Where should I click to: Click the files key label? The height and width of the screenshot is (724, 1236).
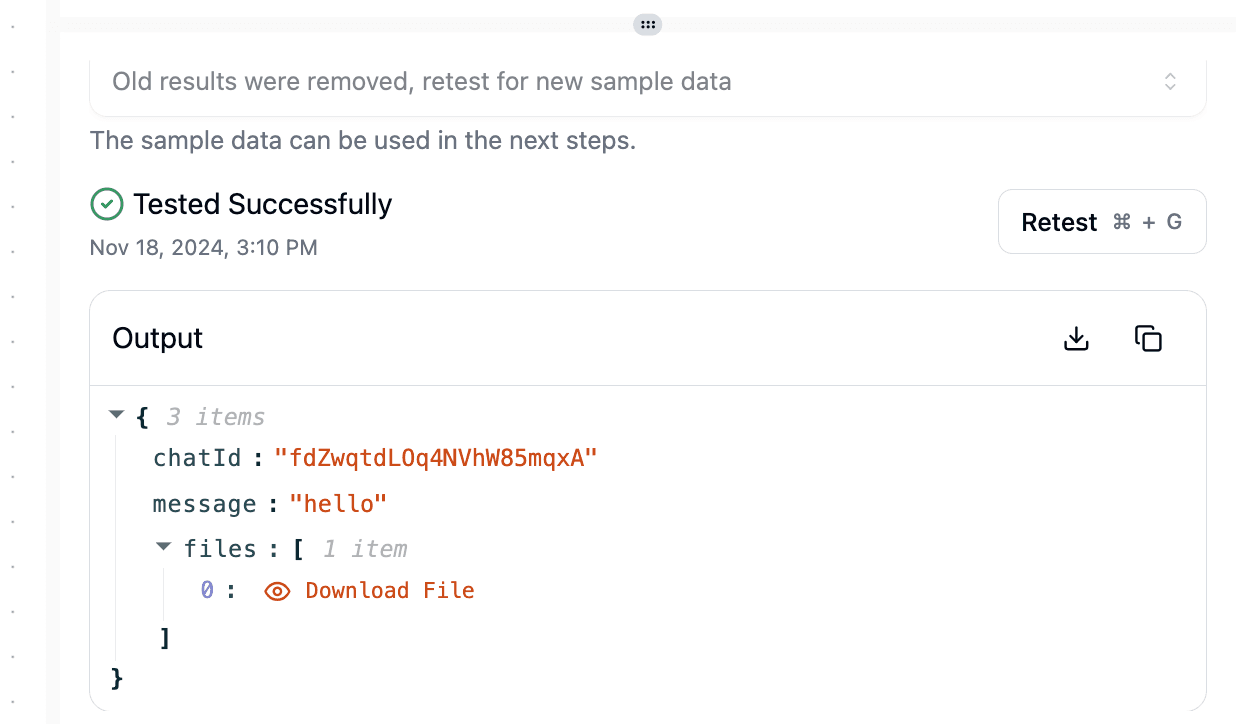click(x=220, y=549)
